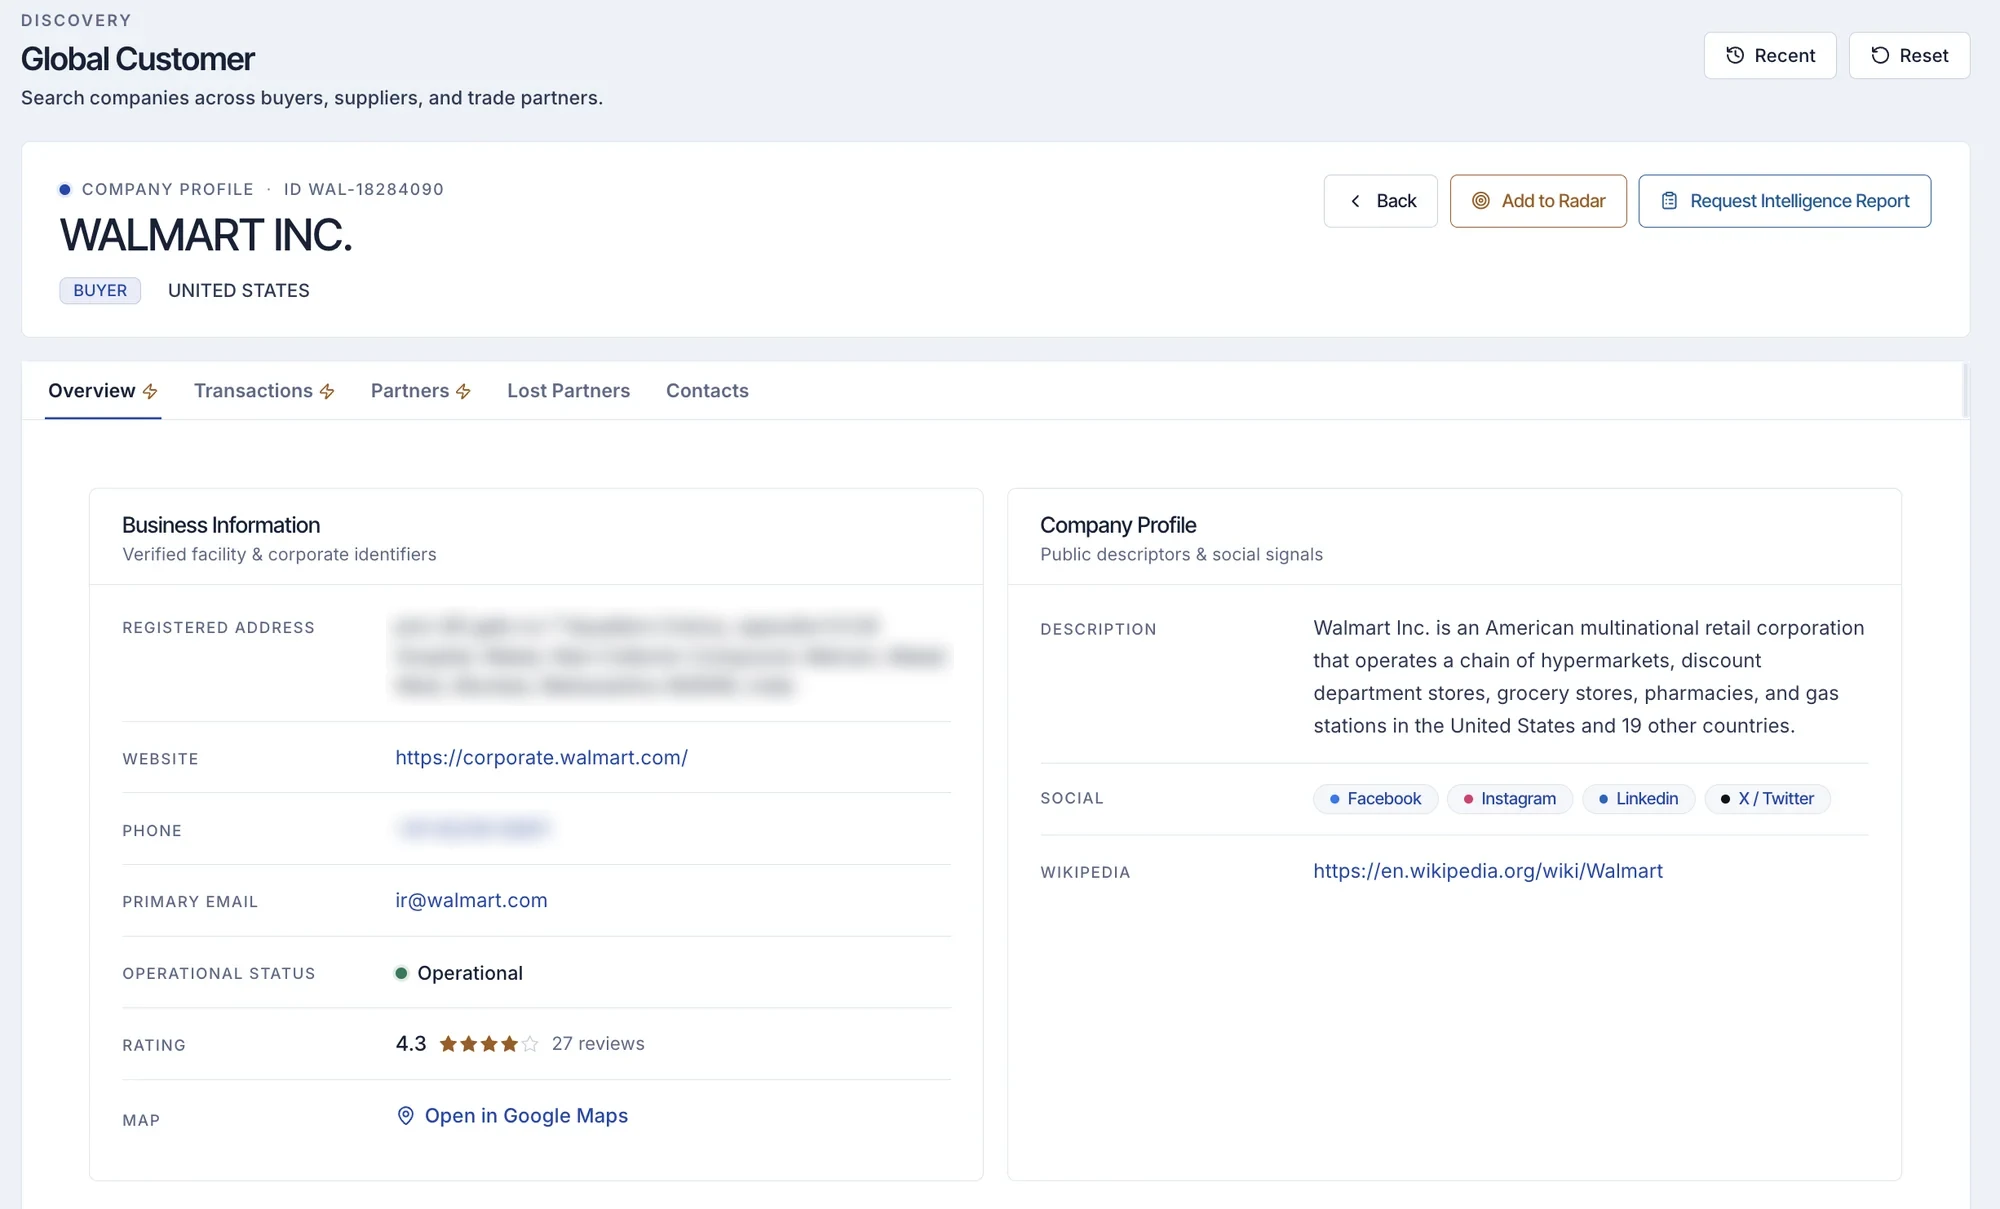Open the Transactions tab
Viewport: 2000px width, 1209px height.
264,391
